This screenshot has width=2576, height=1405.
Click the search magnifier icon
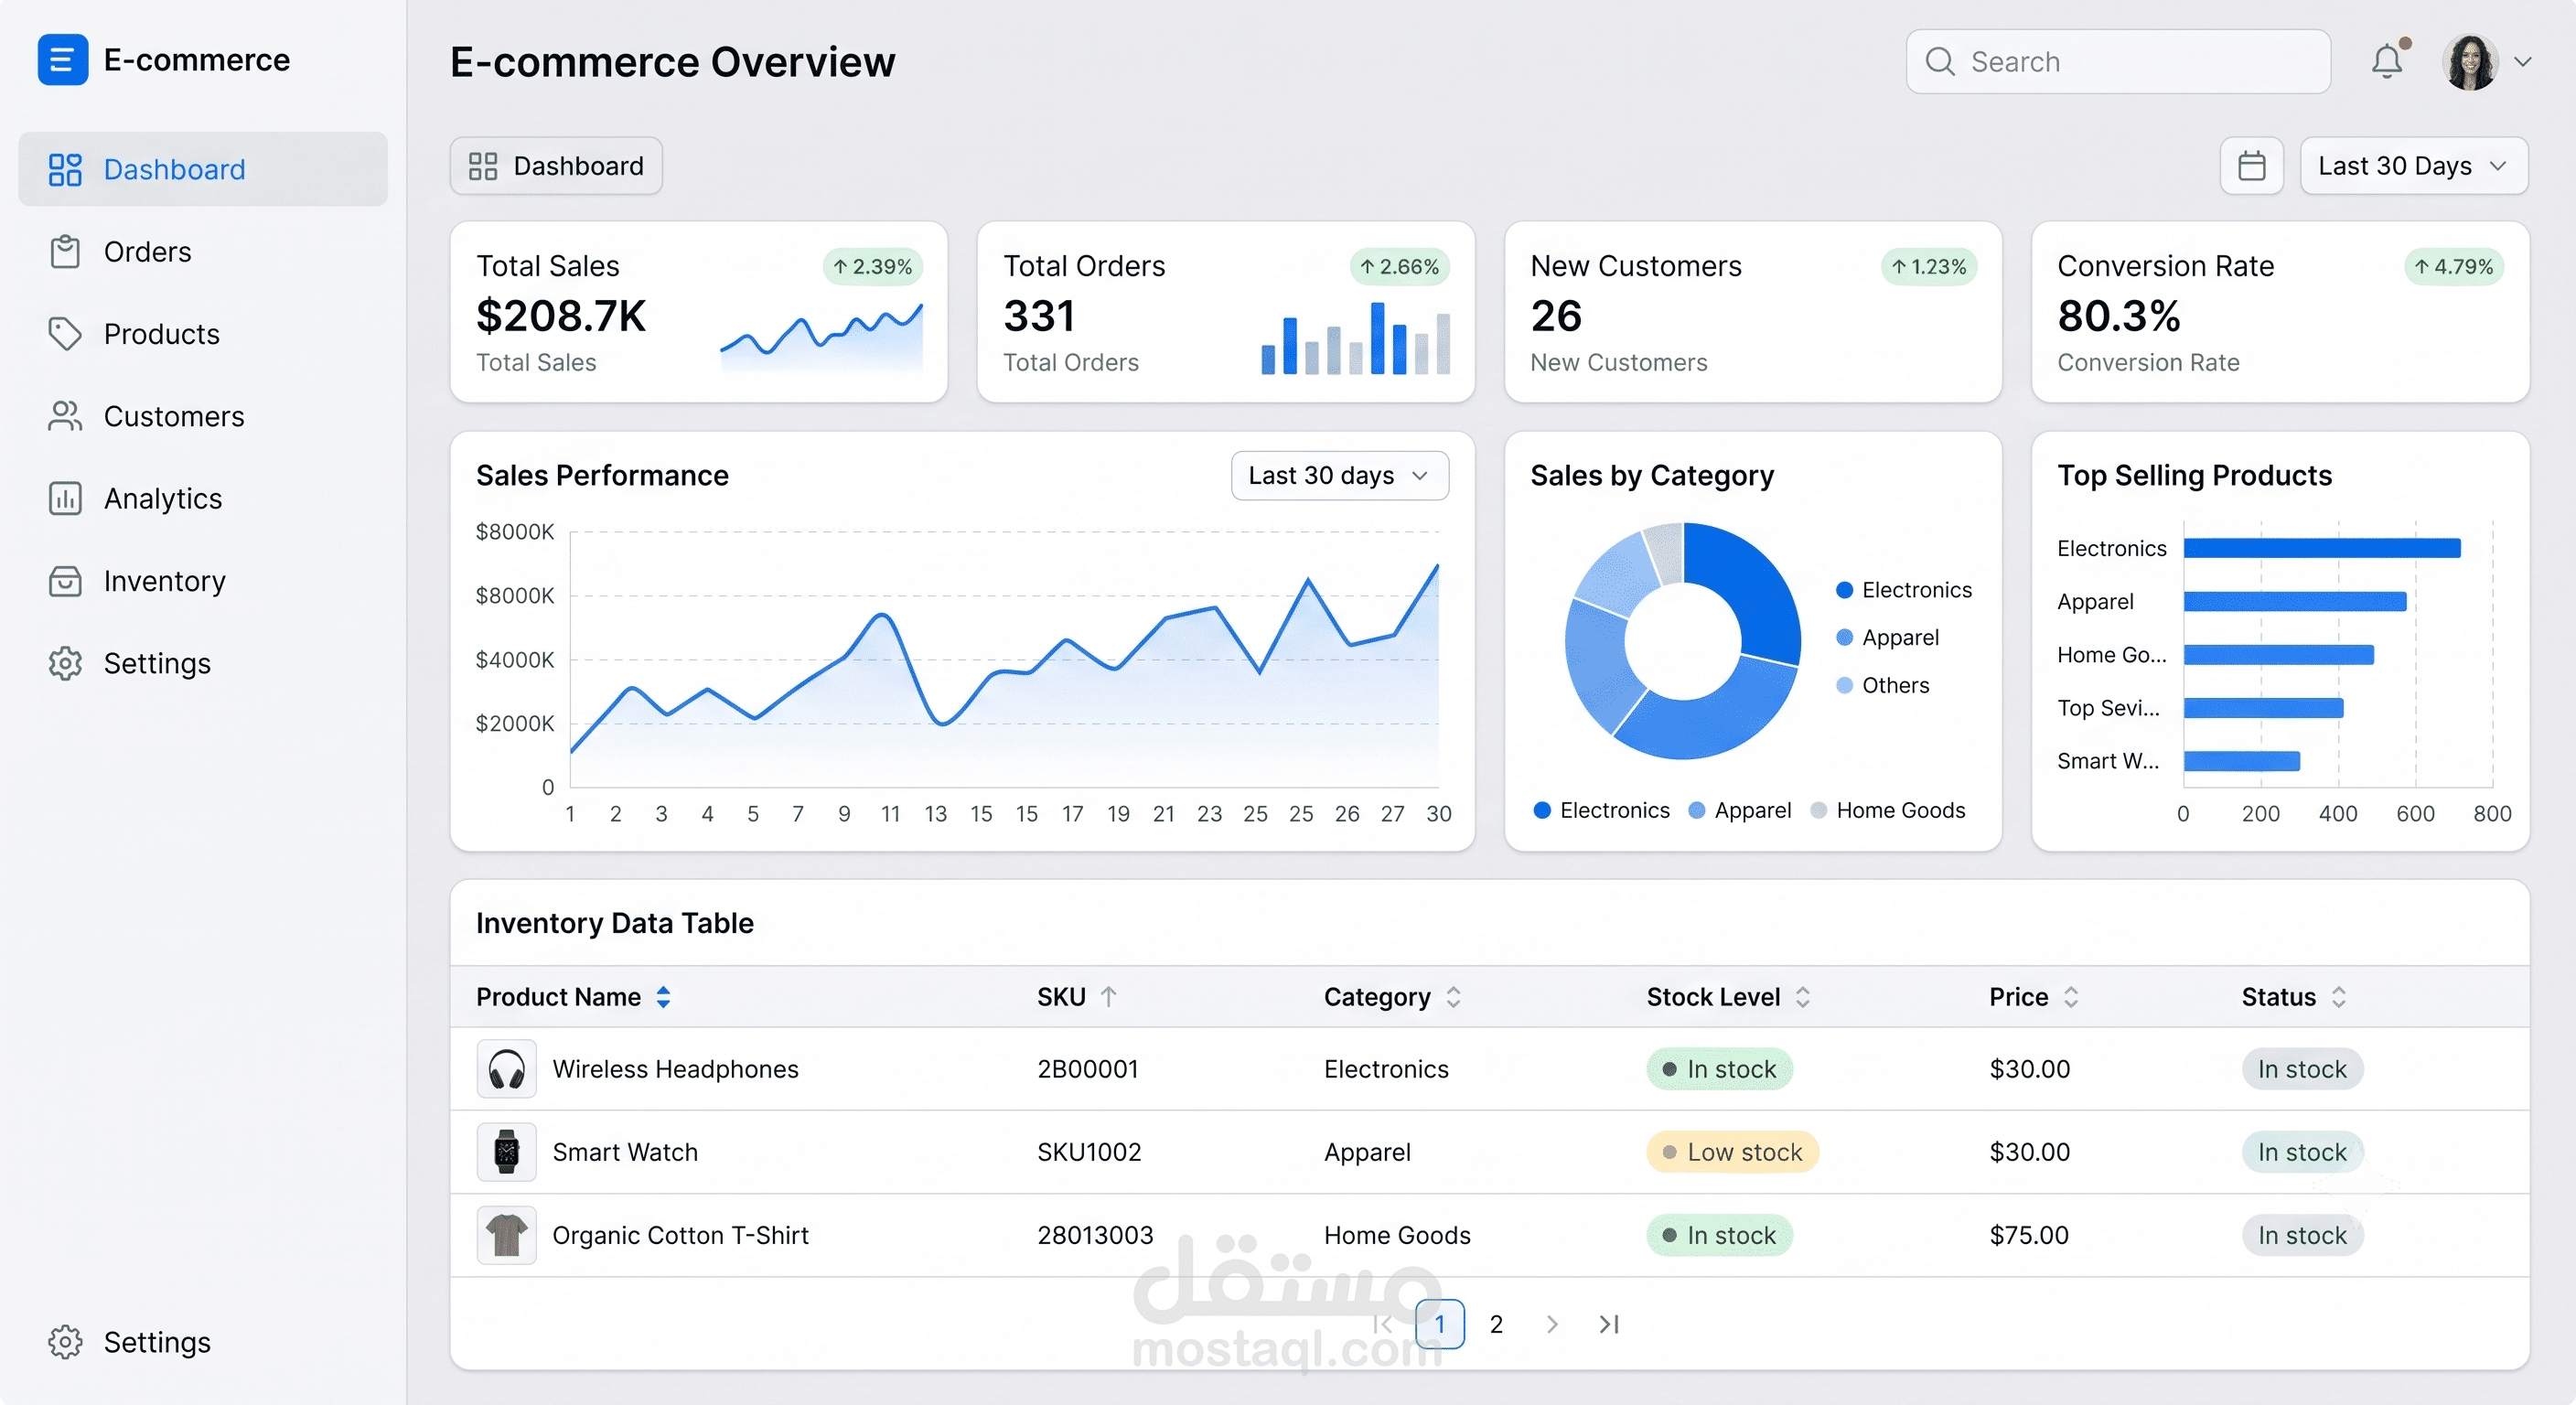[x=1940, y=62]
